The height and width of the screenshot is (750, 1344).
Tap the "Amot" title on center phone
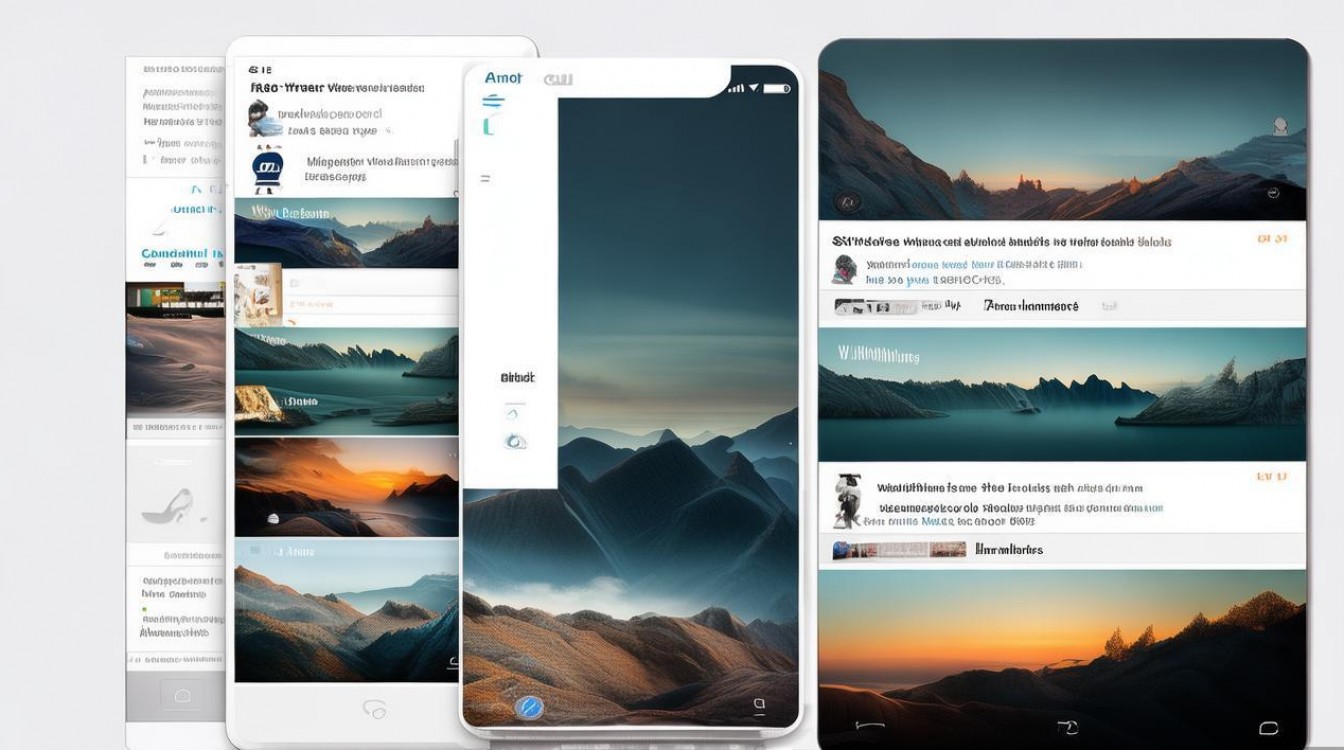pyautogui.click(x=504, y=78)
